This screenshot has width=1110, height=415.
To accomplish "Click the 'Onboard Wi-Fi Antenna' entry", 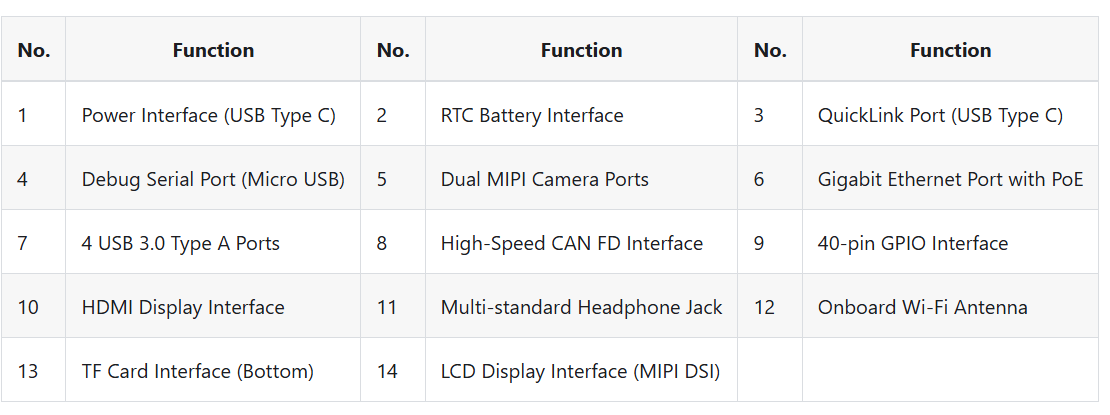I will pos(922,307).
